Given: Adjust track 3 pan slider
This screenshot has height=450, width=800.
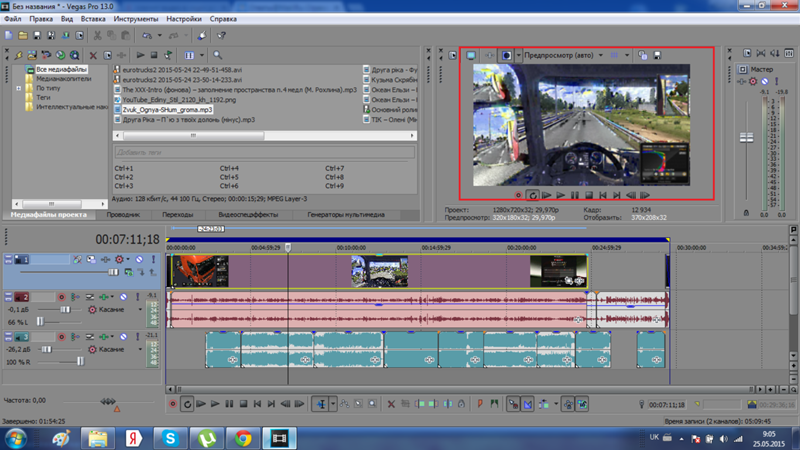Looking at the screenshot, I should (80, 362).
